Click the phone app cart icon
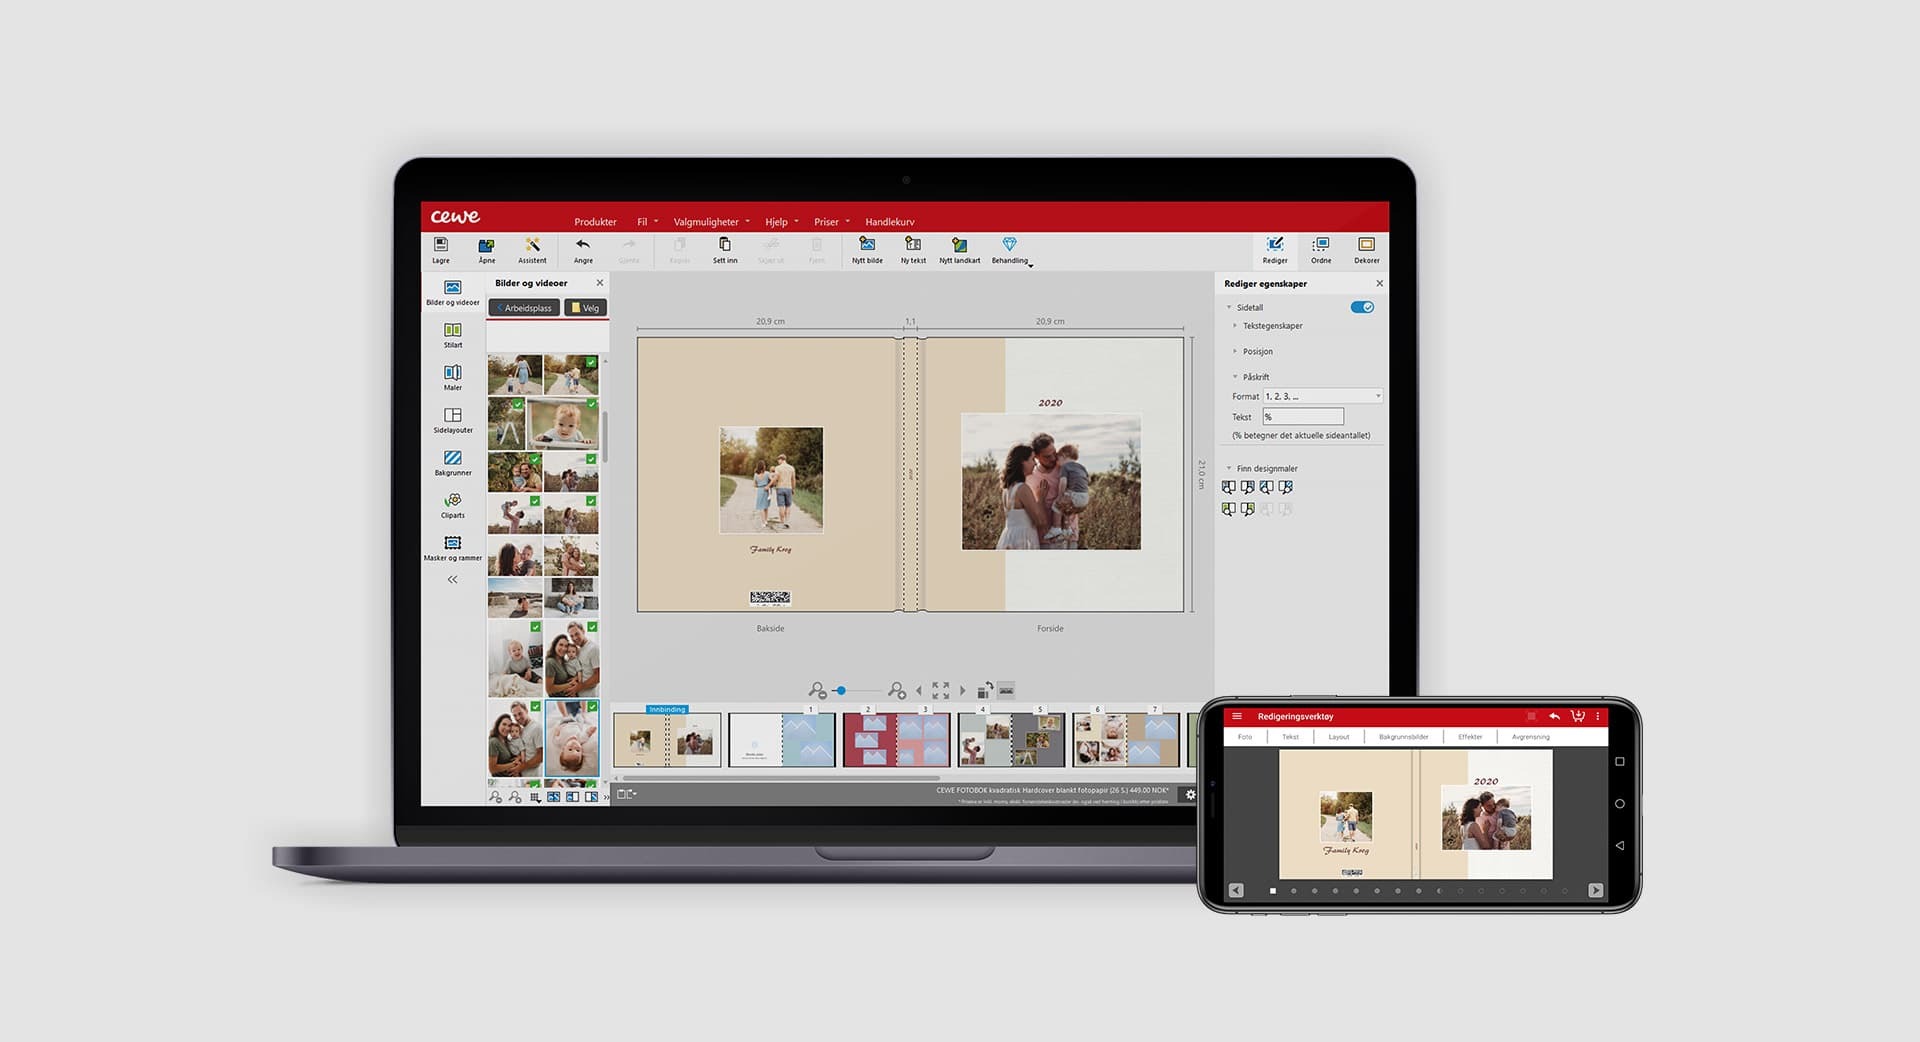Image resolution: width=1920 pixels, height=1042 pixels. [x=1577, y=716]
